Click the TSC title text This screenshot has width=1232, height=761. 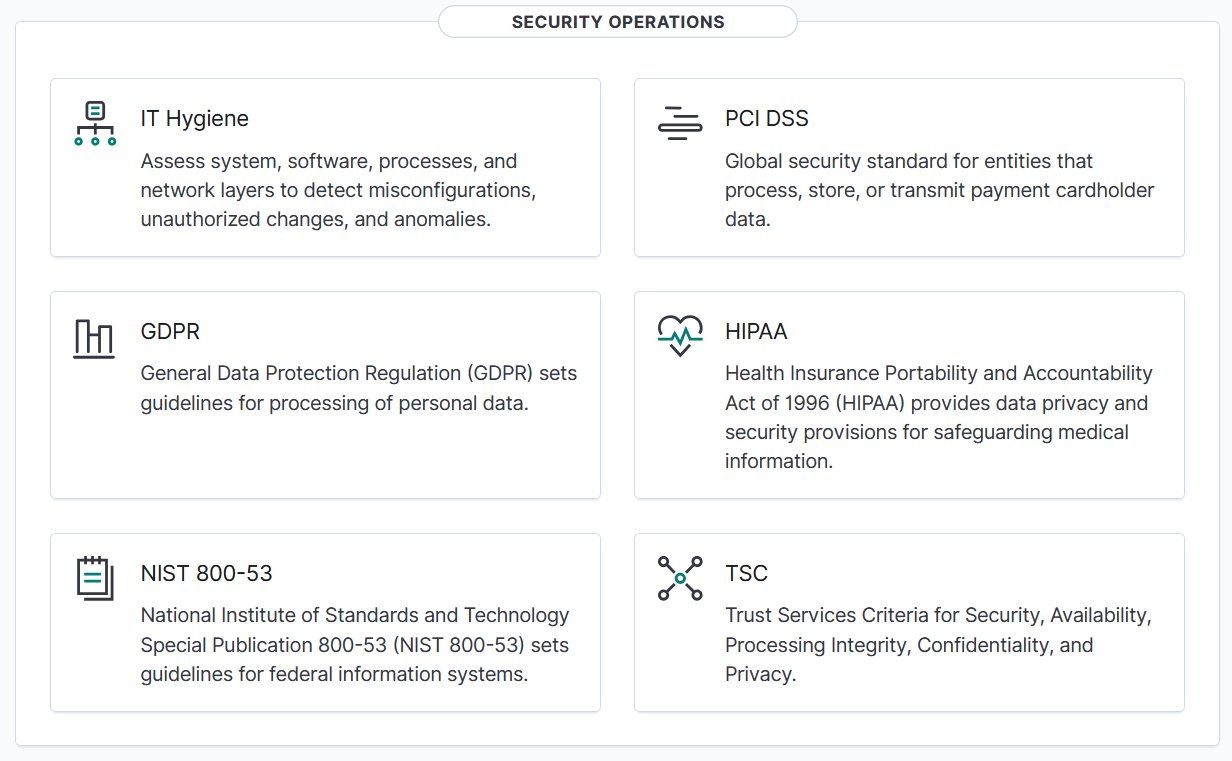[x=746, y=573]
